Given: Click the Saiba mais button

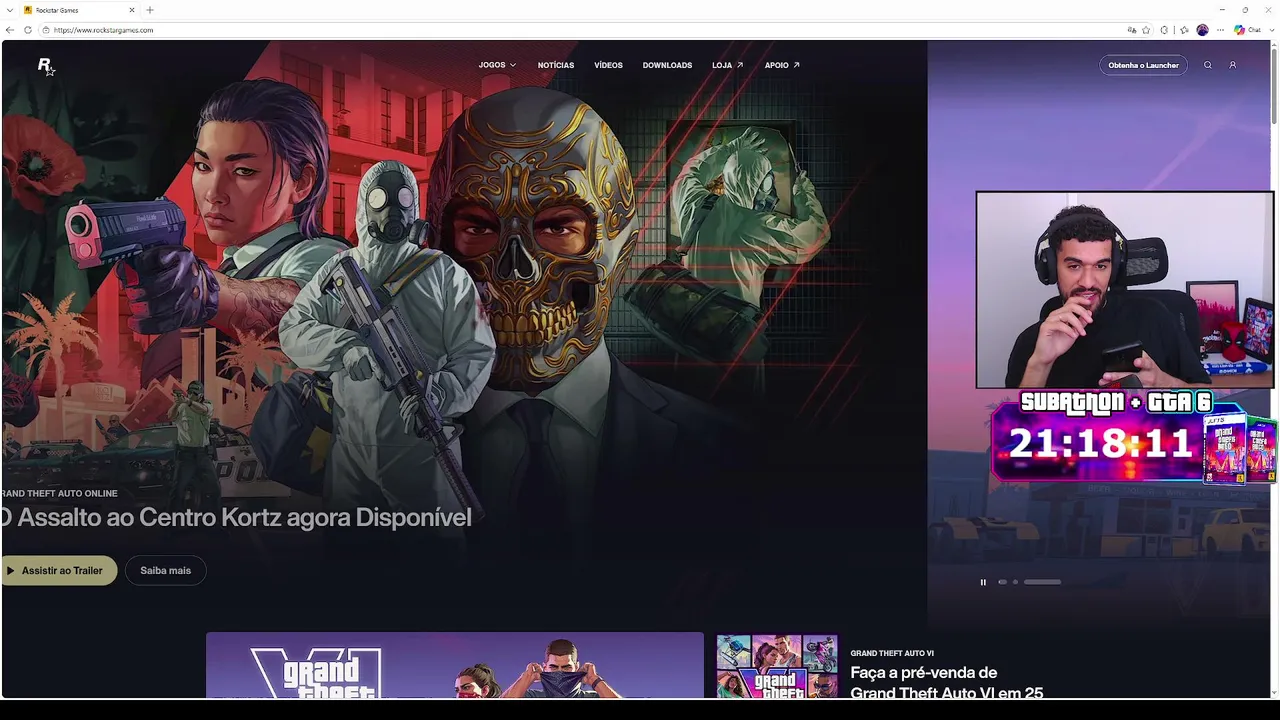Looking at the screenshot, I should [x=165, y=570].
